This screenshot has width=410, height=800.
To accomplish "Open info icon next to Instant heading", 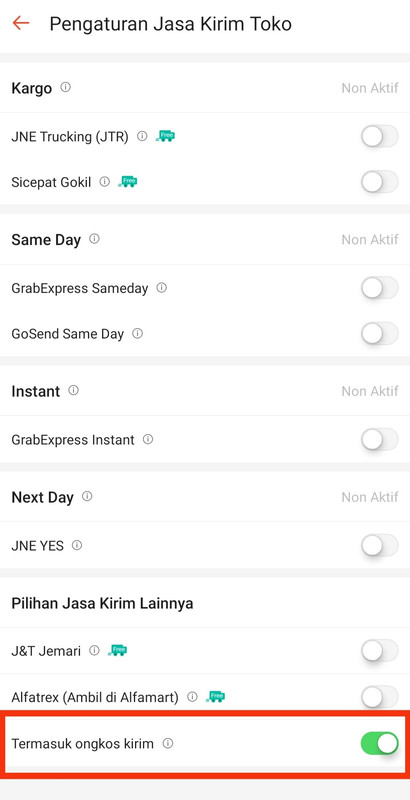I will [x=73, y=390].
